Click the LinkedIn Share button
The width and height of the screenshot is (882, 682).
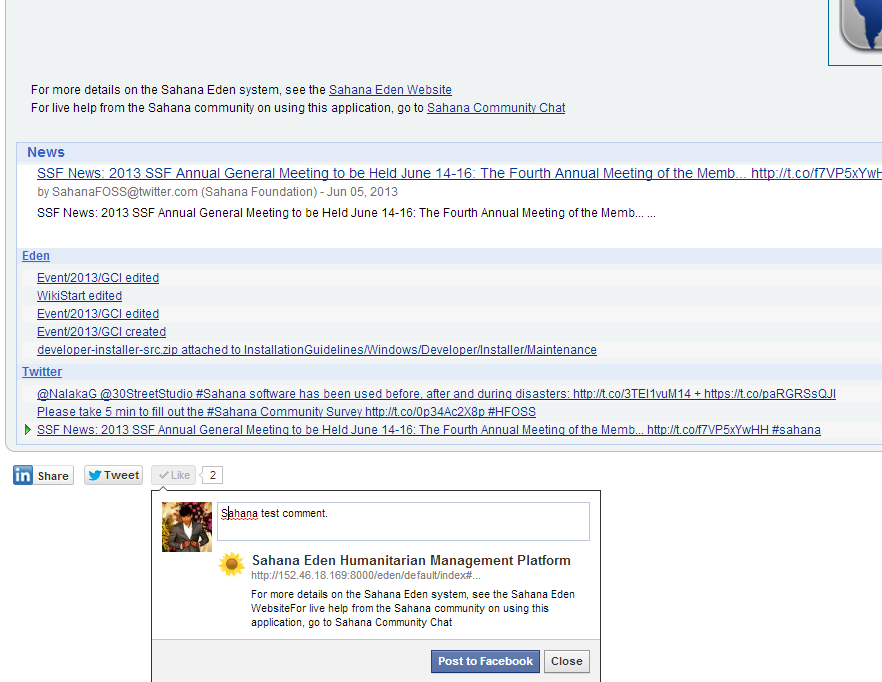click(x=42, y=476)
